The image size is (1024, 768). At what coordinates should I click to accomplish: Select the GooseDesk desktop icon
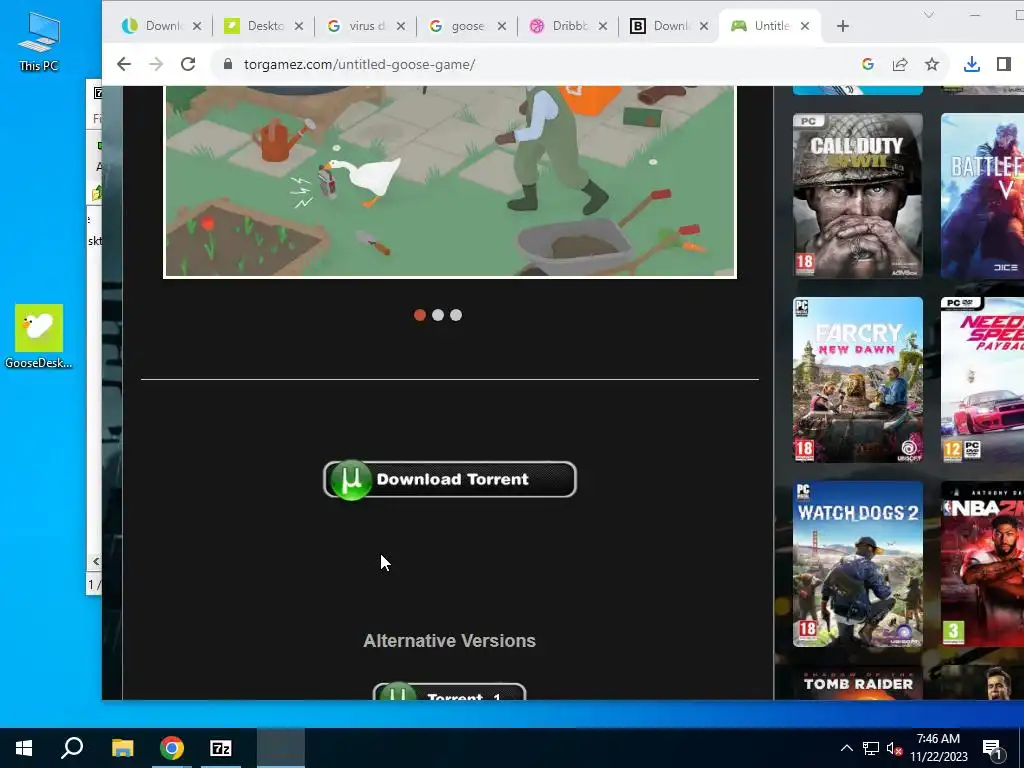tap(39, 337)
